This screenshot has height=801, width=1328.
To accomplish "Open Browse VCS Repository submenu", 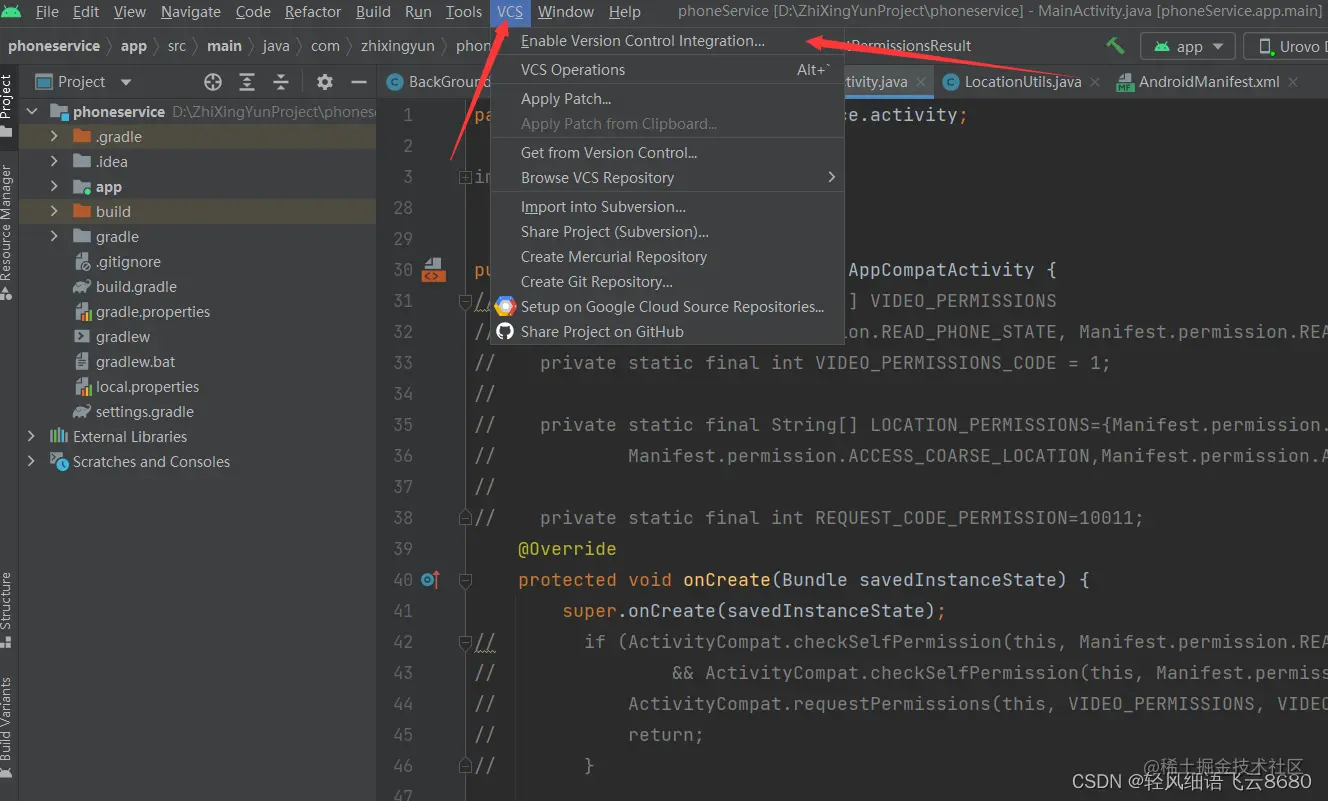I will tap(667, 178).
